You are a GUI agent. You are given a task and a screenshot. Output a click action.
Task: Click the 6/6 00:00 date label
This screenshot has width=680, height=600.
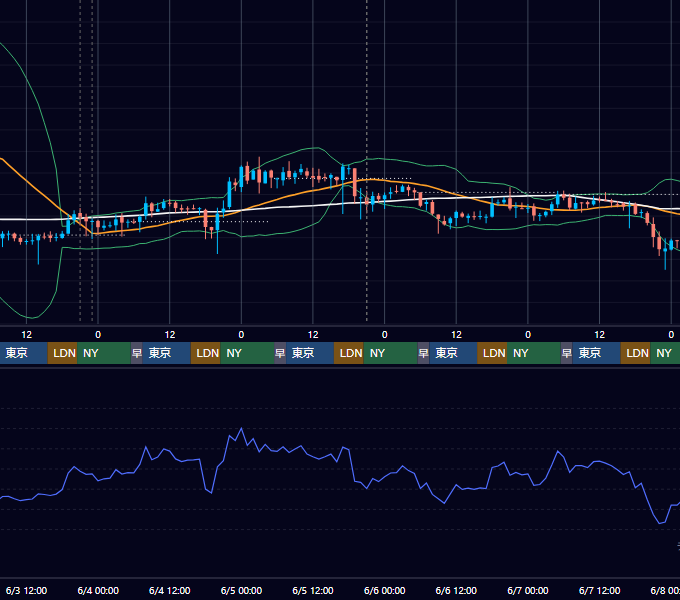(385, 590)
